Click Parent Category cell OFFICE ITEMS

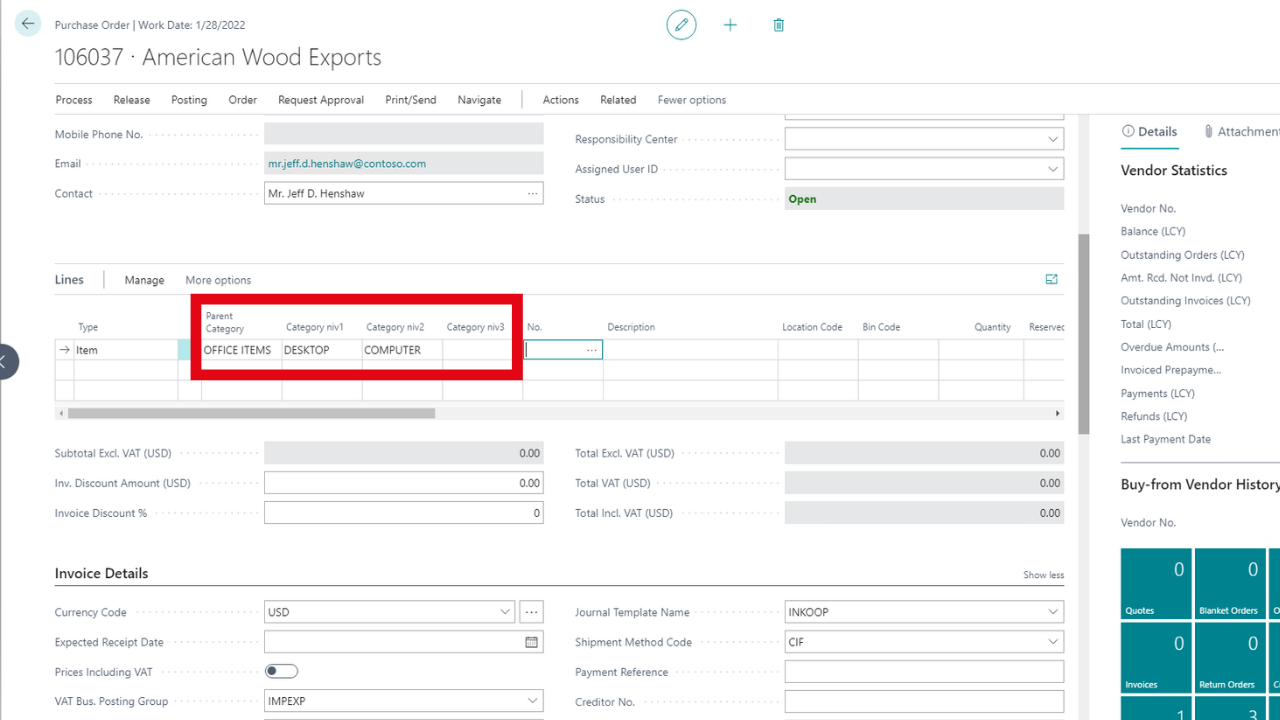coord(241,350)
